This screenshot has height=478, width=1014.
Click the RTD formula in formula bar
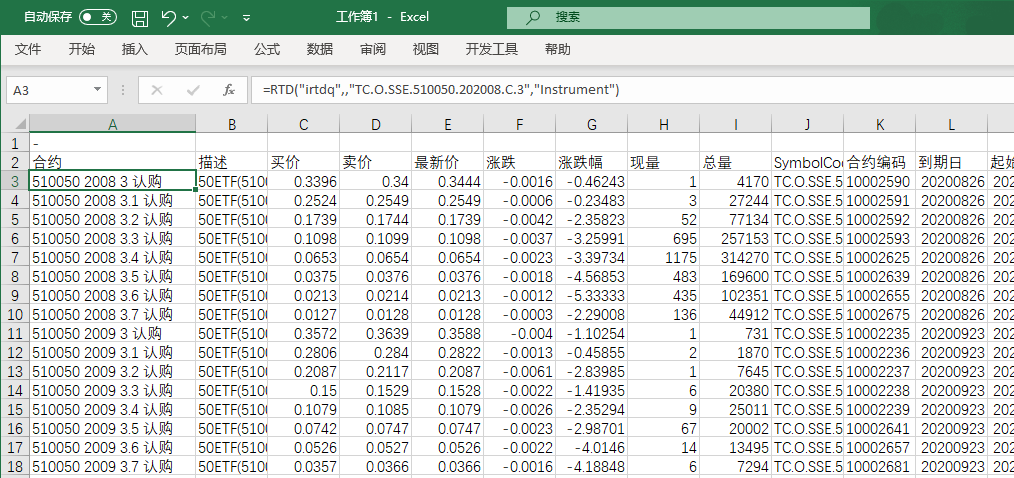(441, 90)
